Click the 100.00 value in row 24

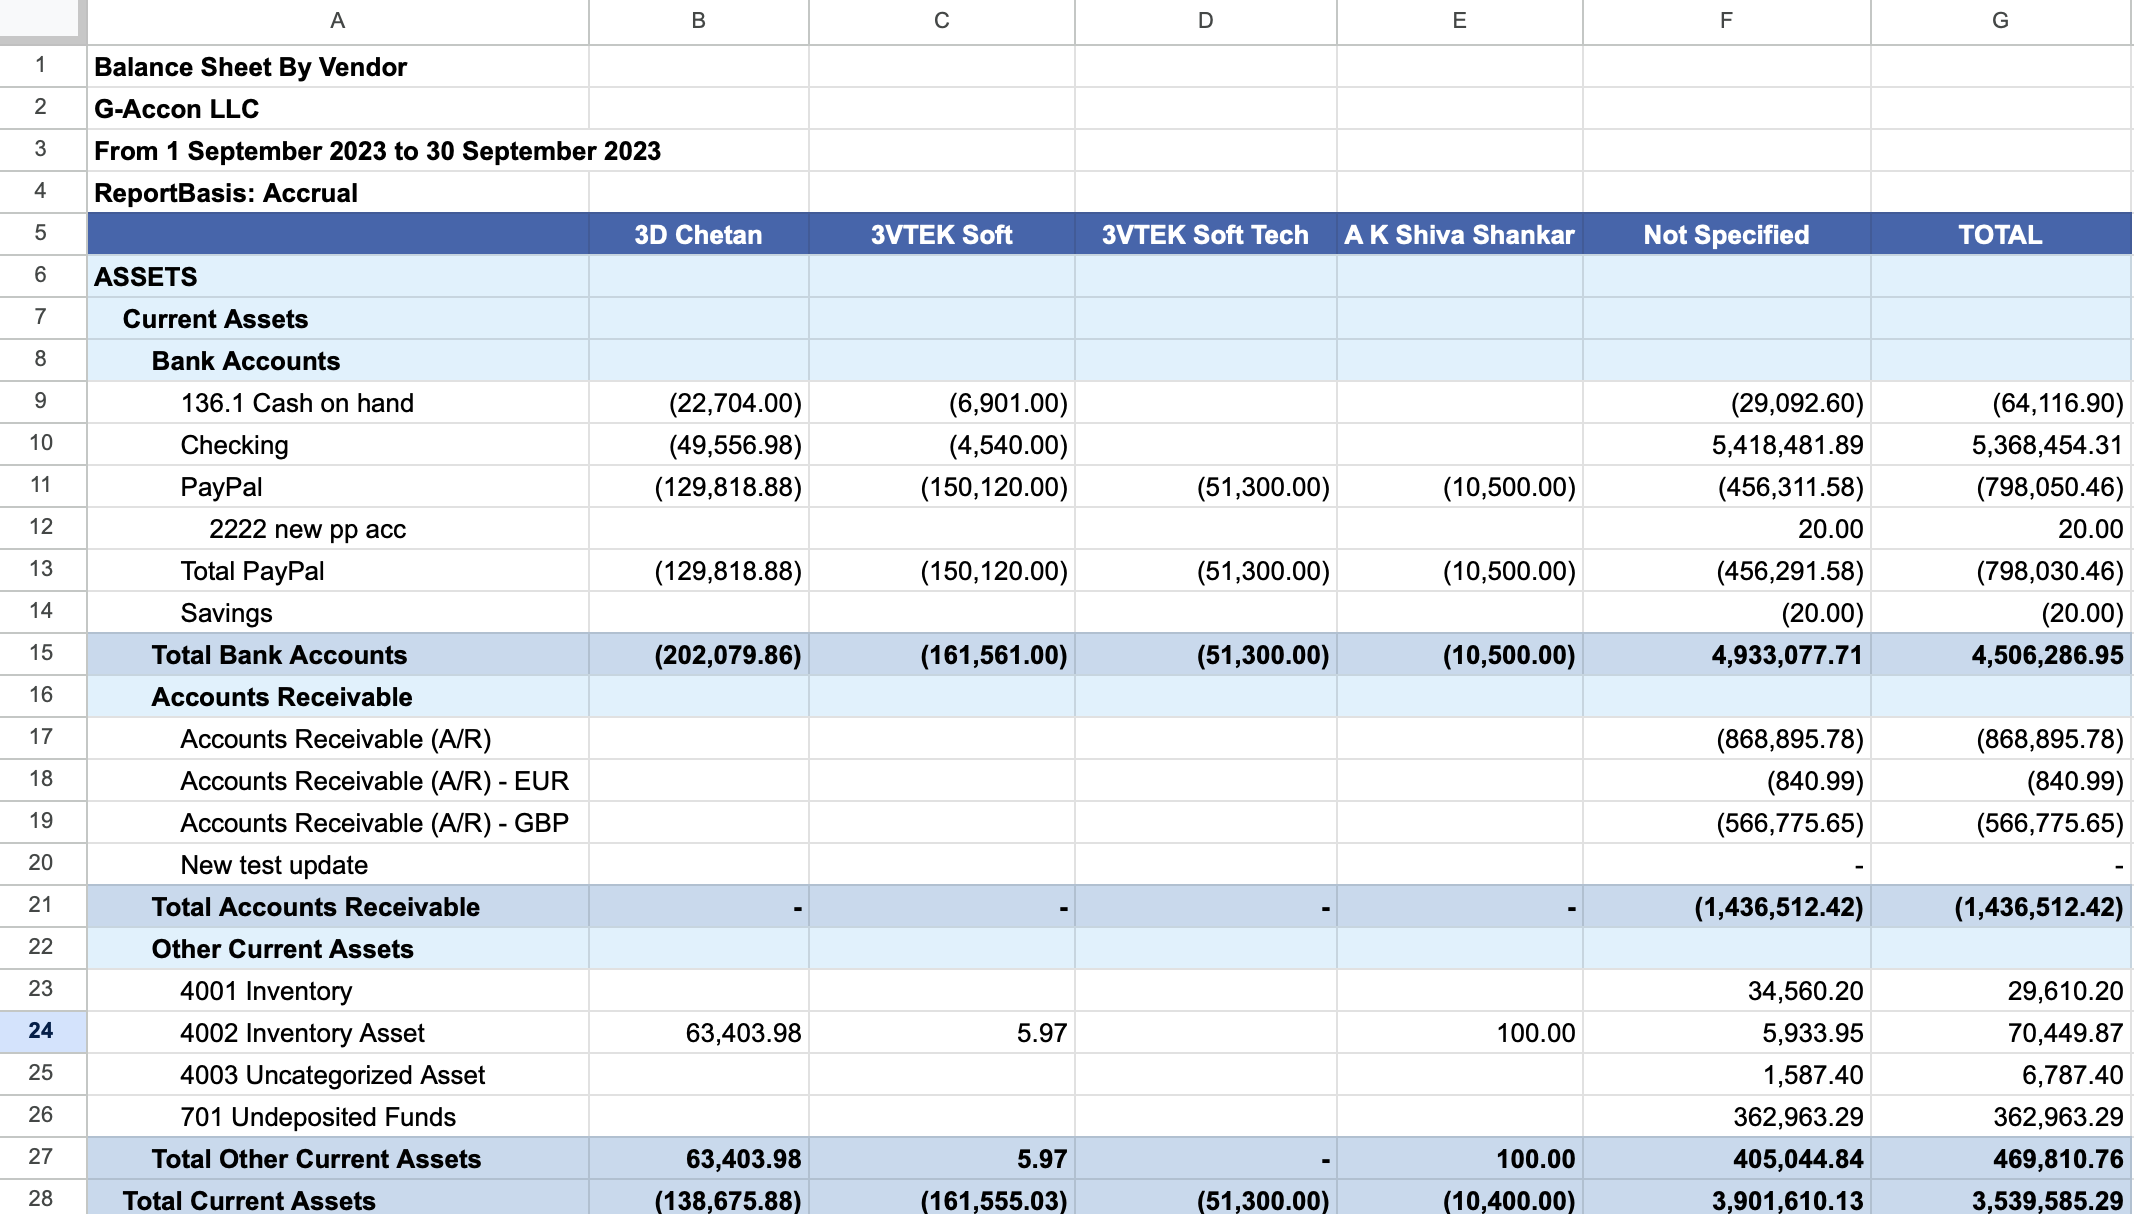click(x=1535, y=1033)
